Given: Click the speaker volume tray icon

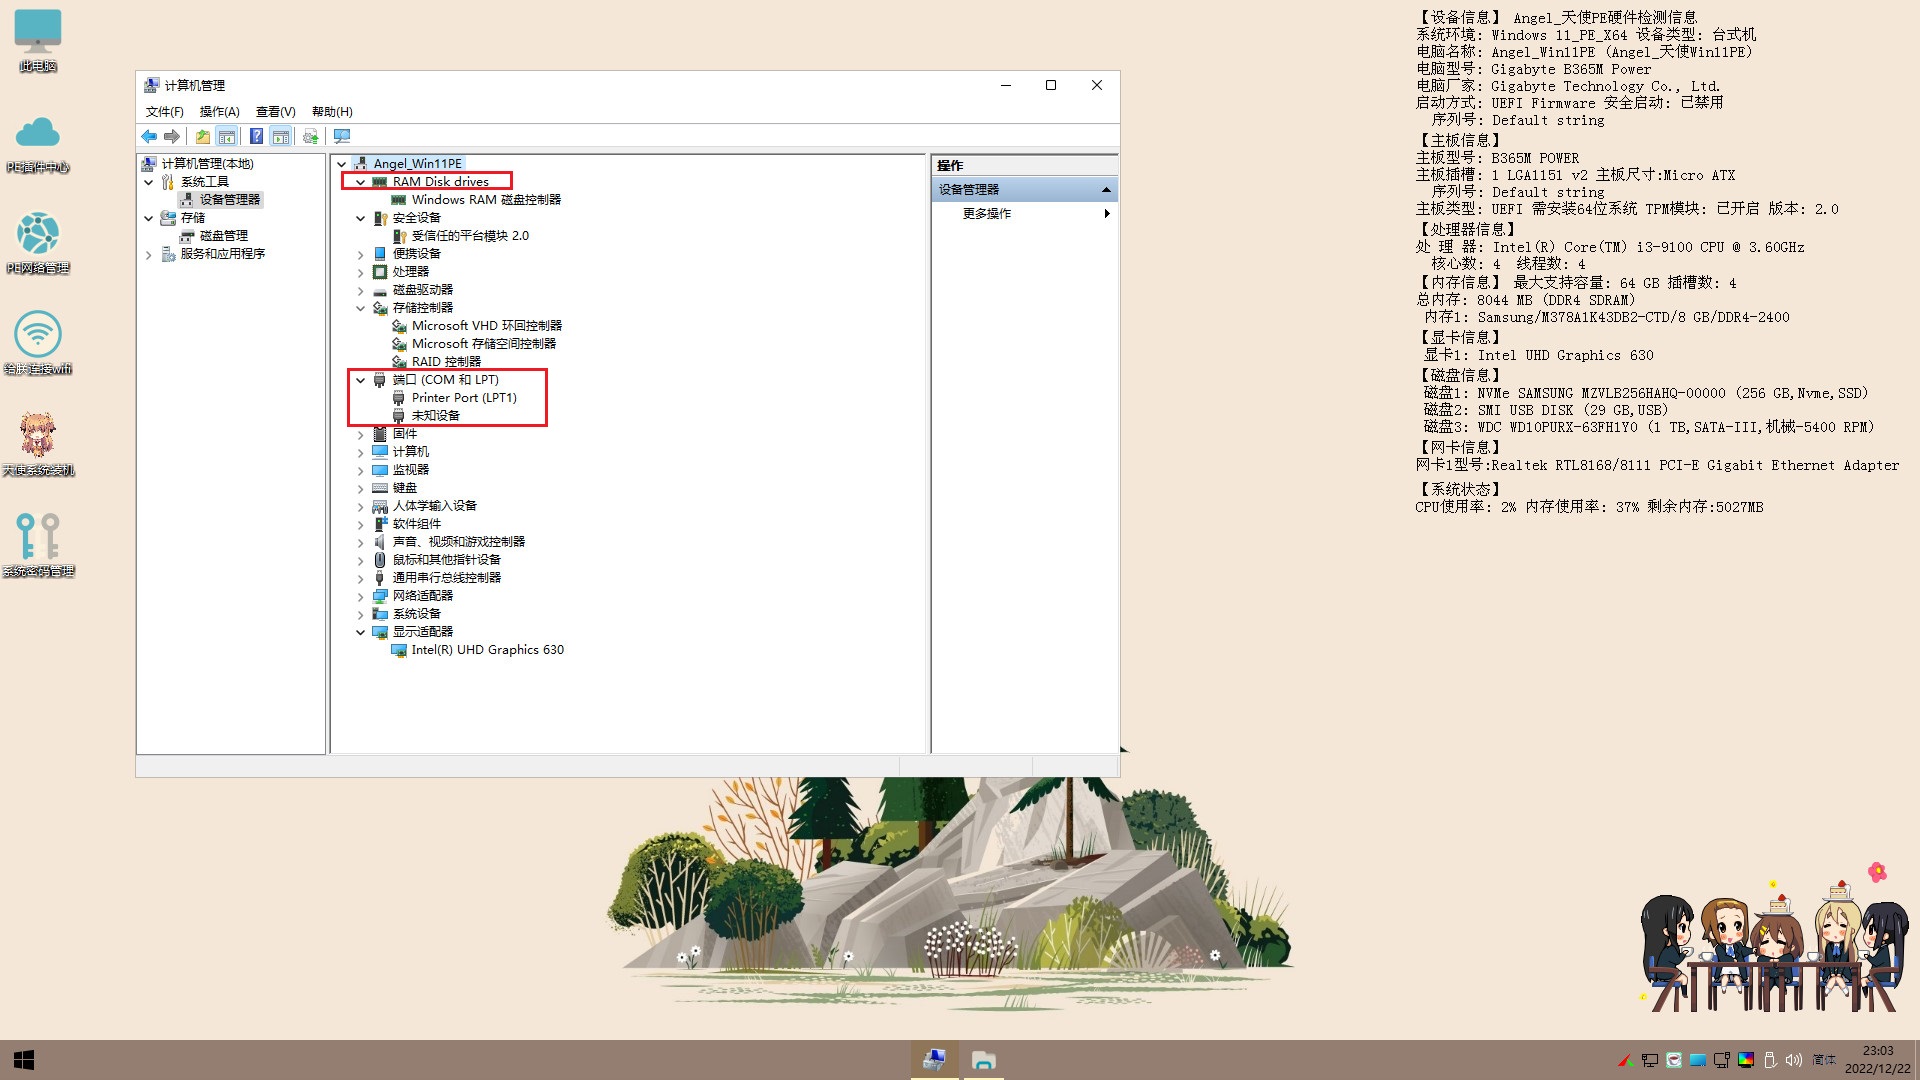Looking at the screenshot, I should click(1794, 1060).
